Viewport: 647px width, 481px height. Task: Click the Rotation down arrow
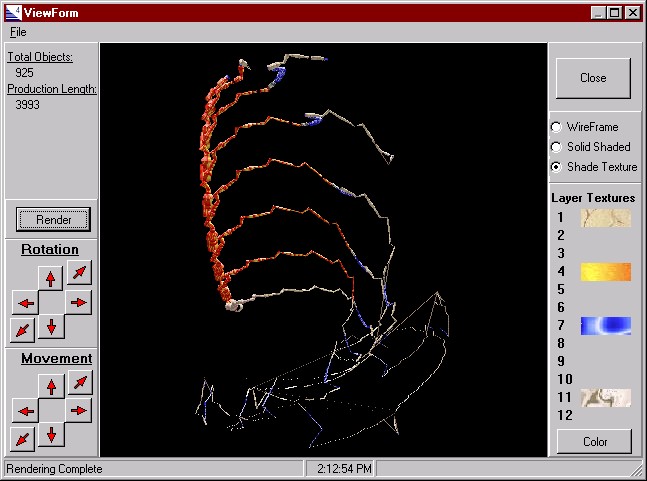51,327
